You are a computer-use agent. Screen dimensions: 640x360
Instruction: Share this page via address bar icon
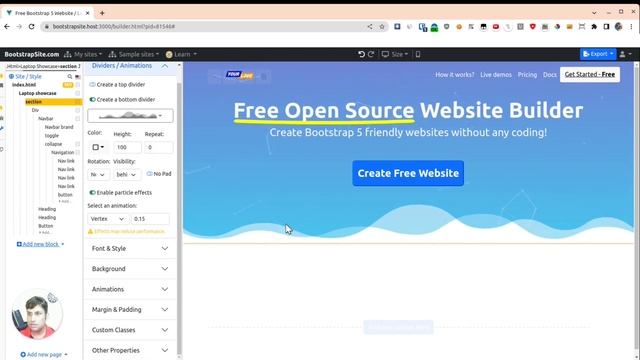tap(370, 27)
